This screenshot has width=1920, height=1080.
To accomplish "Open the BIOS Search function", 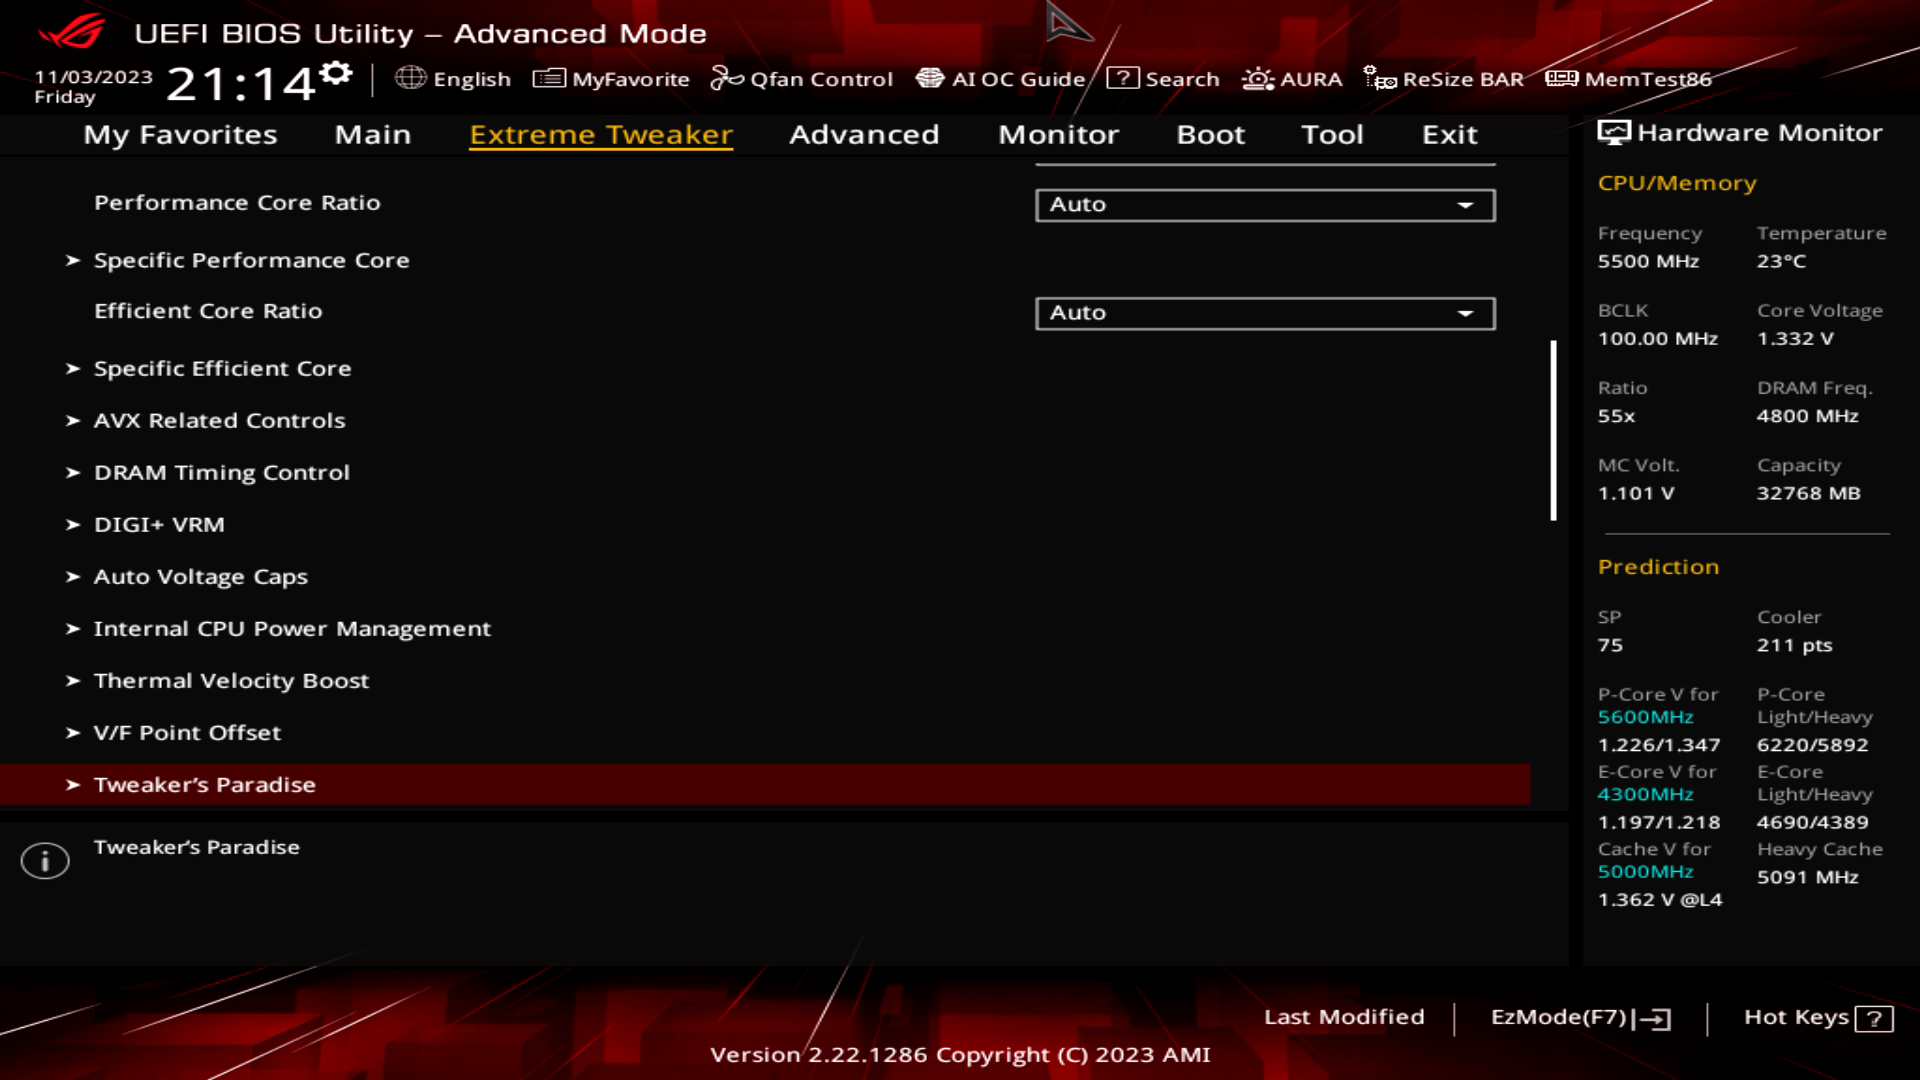I will pos(1165,79).
